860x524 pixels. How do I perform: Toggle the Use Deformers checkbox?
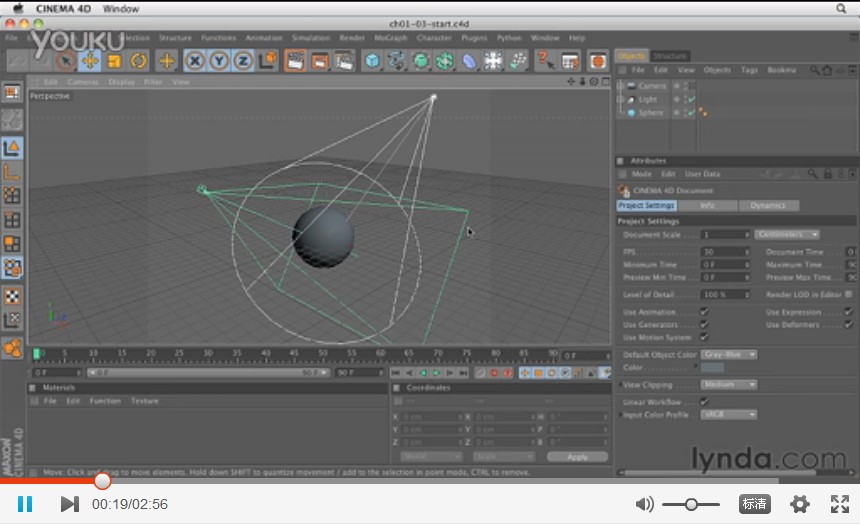(x=848, y=324)
